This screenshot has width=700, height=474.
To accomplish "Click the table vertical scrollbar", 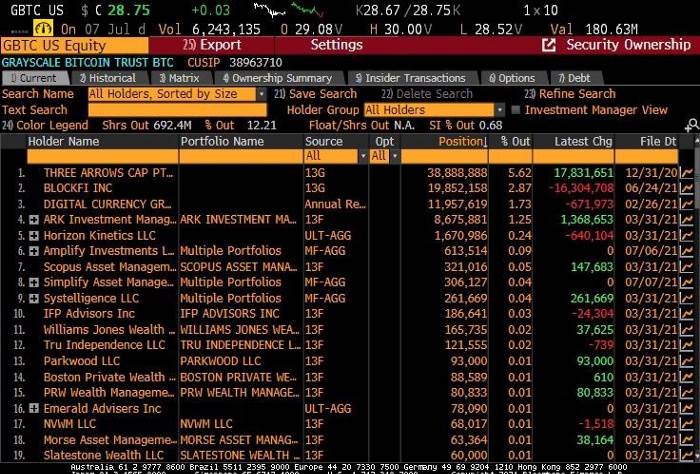I will point(697,299).
